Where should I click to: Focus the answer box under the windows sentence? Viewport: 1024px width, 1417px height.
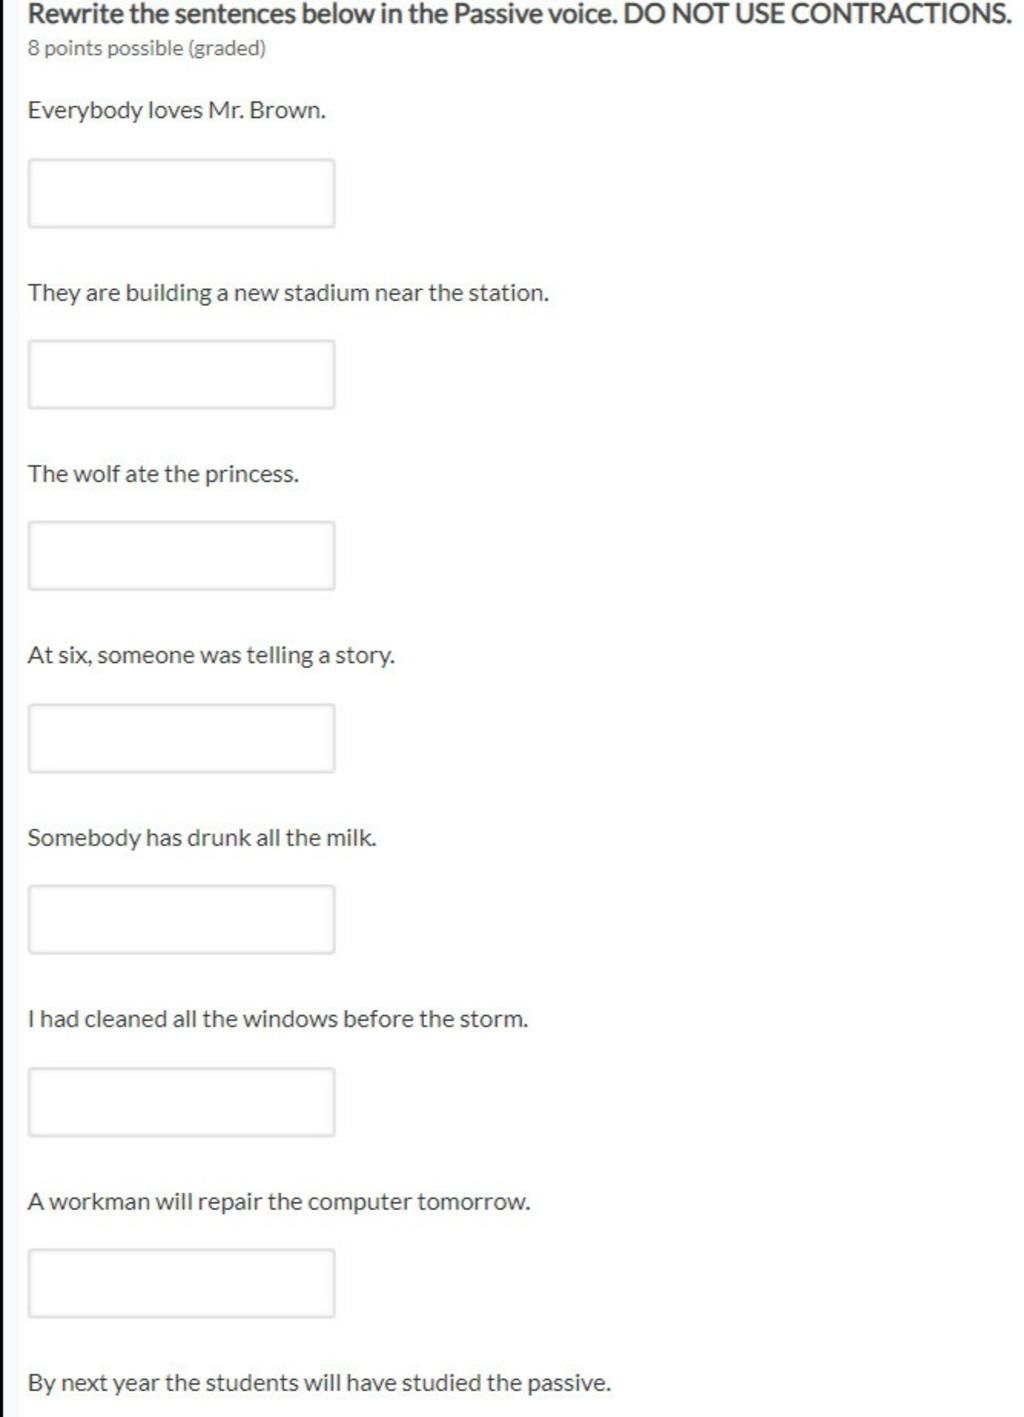181,1101
